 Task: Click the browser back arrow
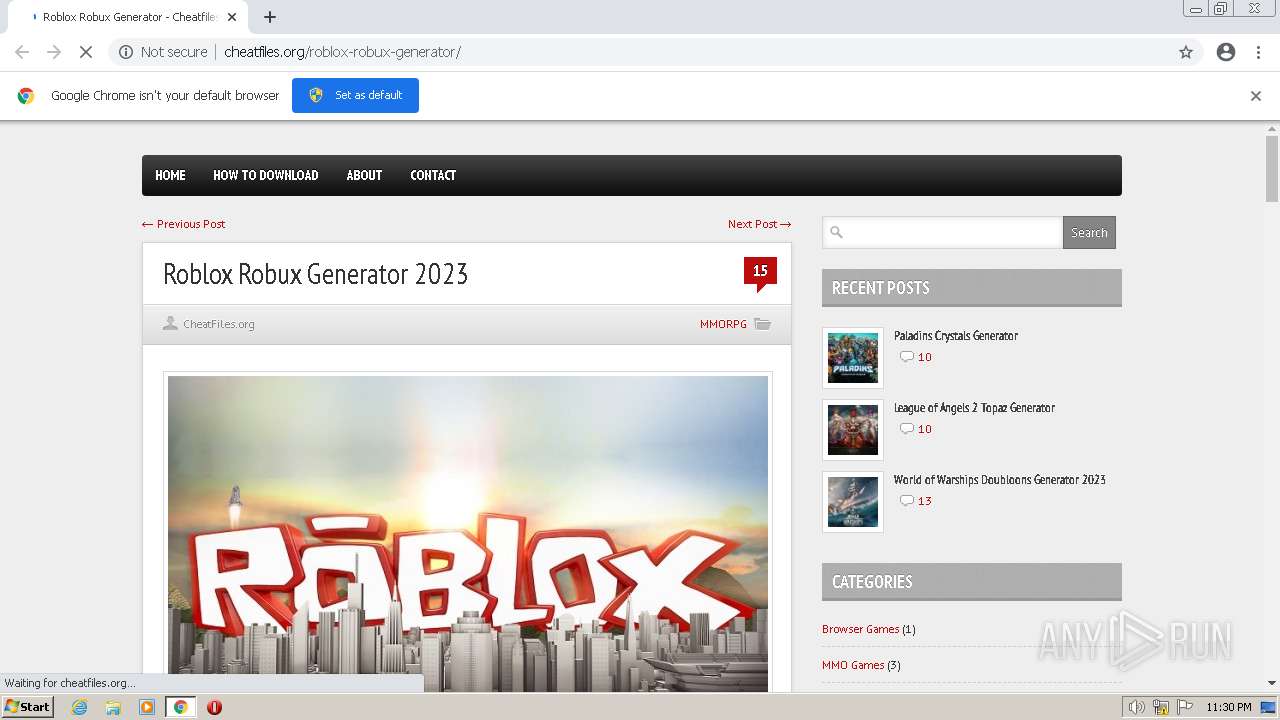[22, 52]
